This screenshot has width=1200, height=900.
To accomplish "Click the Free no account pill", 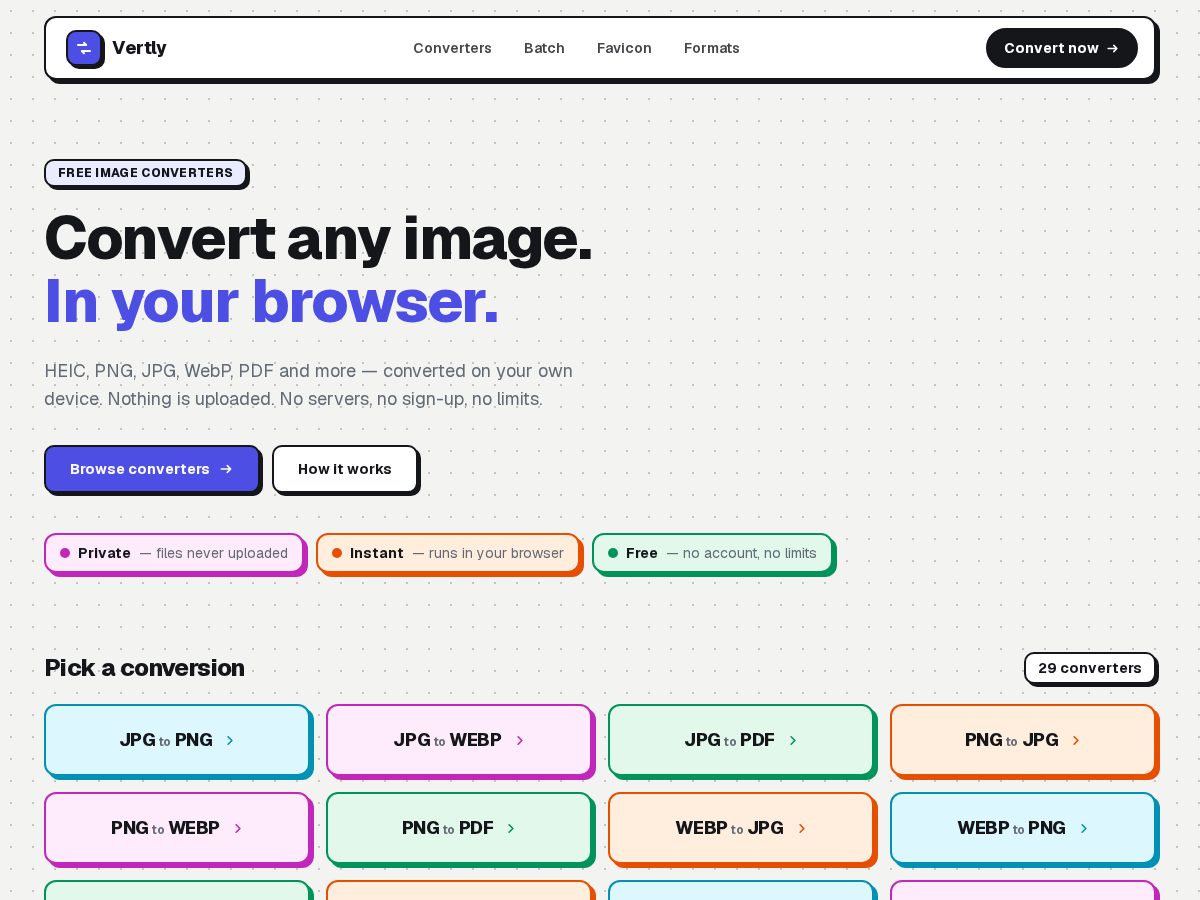I will tap(712, 553).
